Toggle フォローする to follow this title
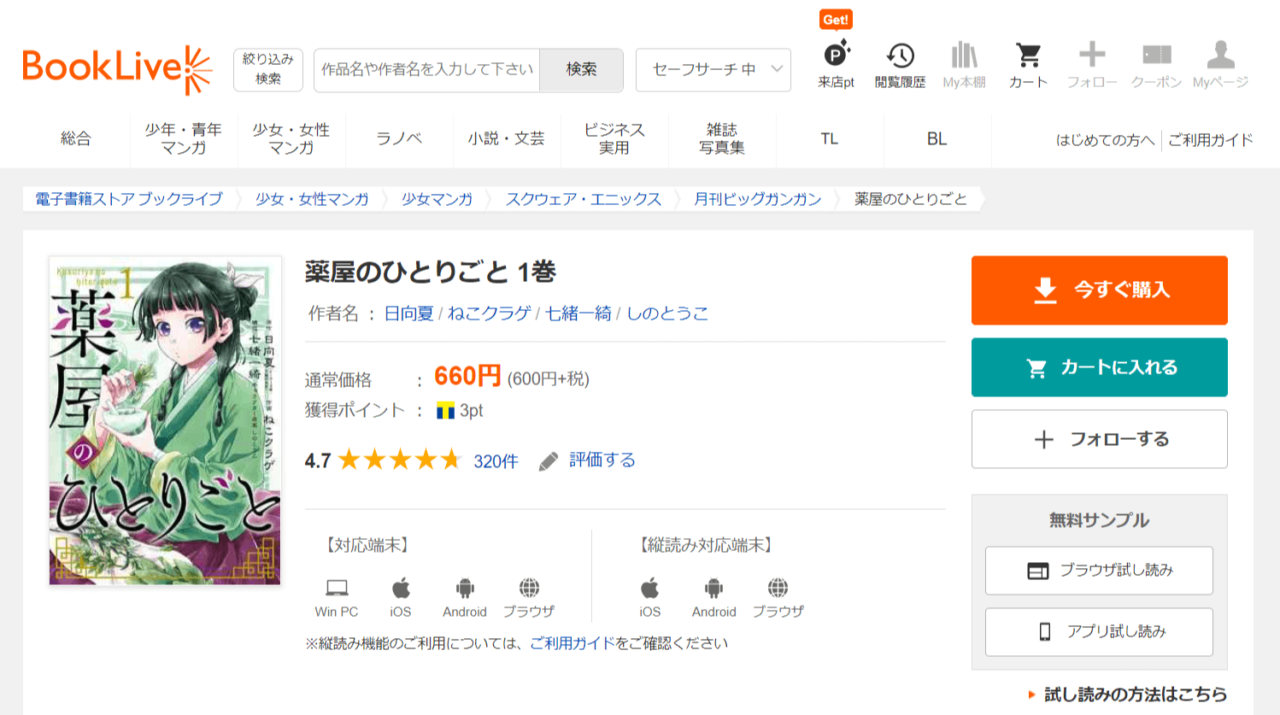 [1099, 439]
